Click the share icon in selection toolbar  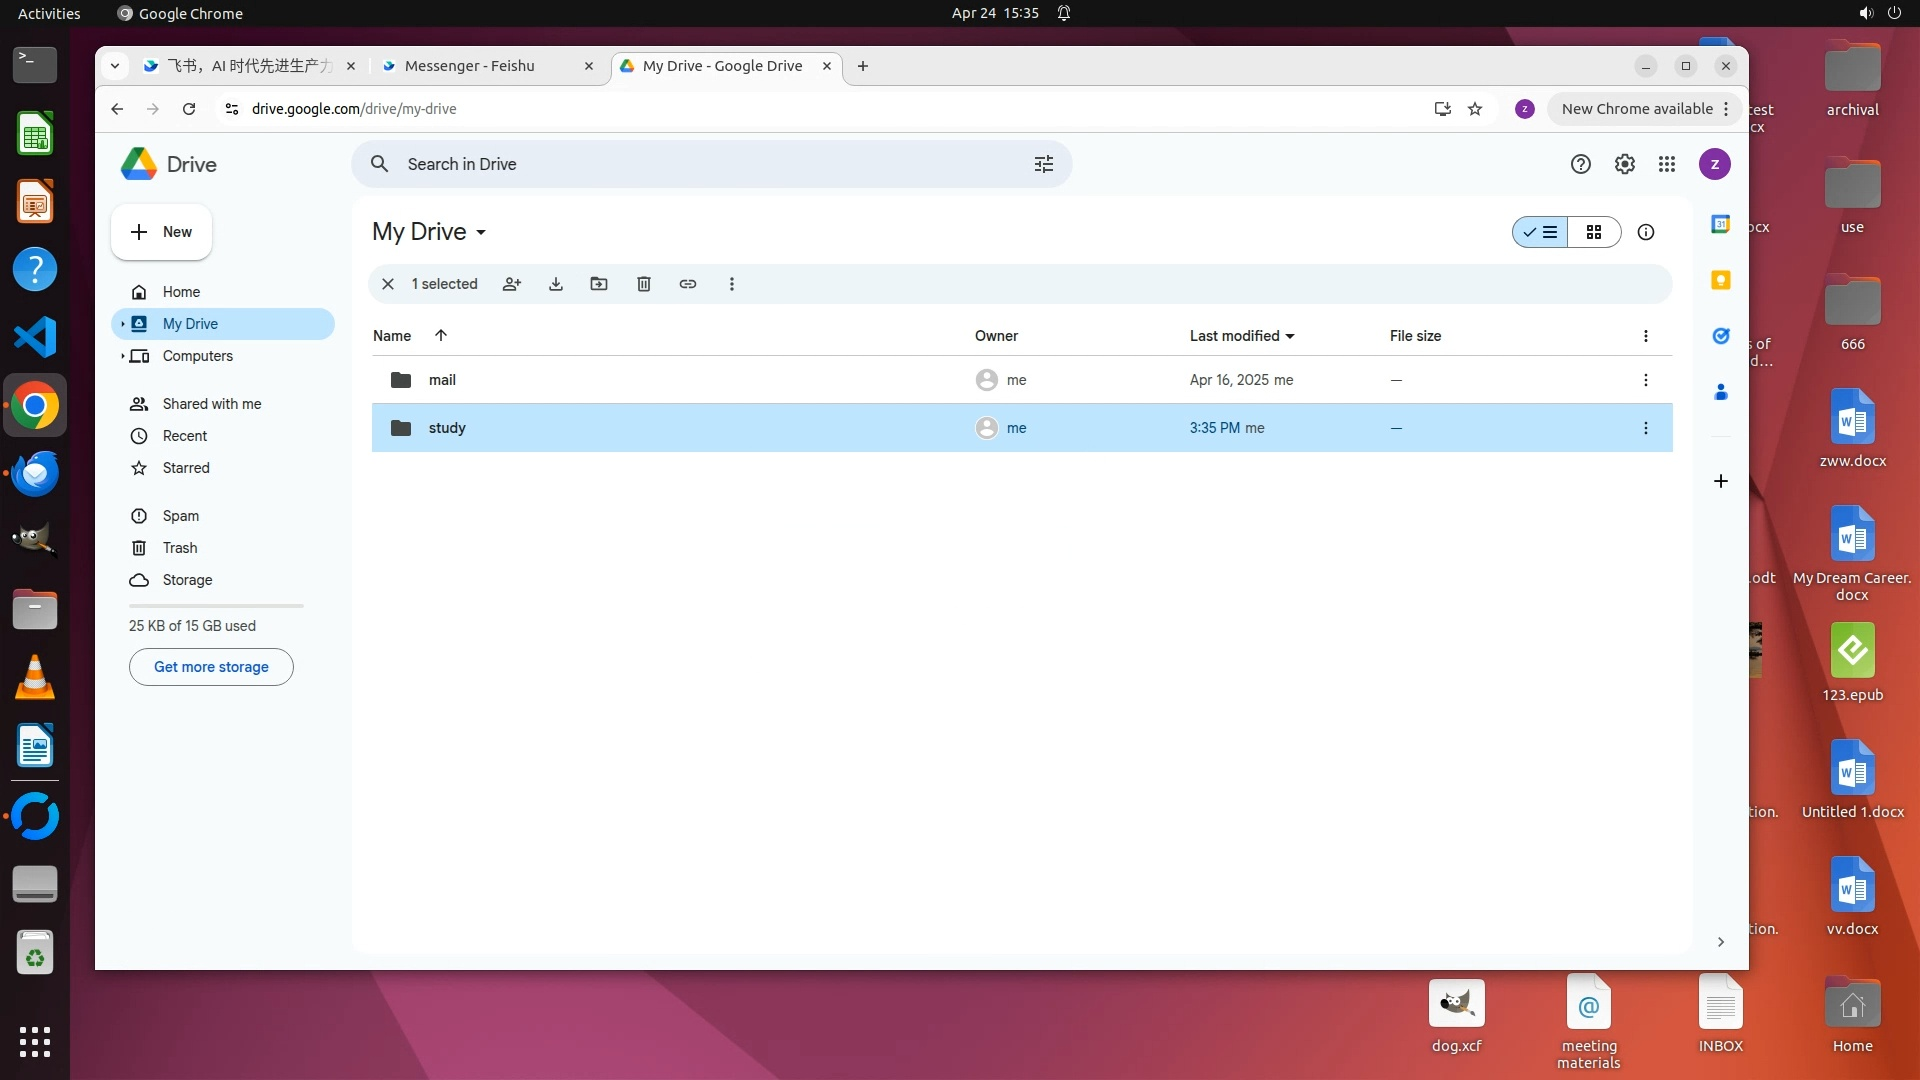[x=512, y=284]
